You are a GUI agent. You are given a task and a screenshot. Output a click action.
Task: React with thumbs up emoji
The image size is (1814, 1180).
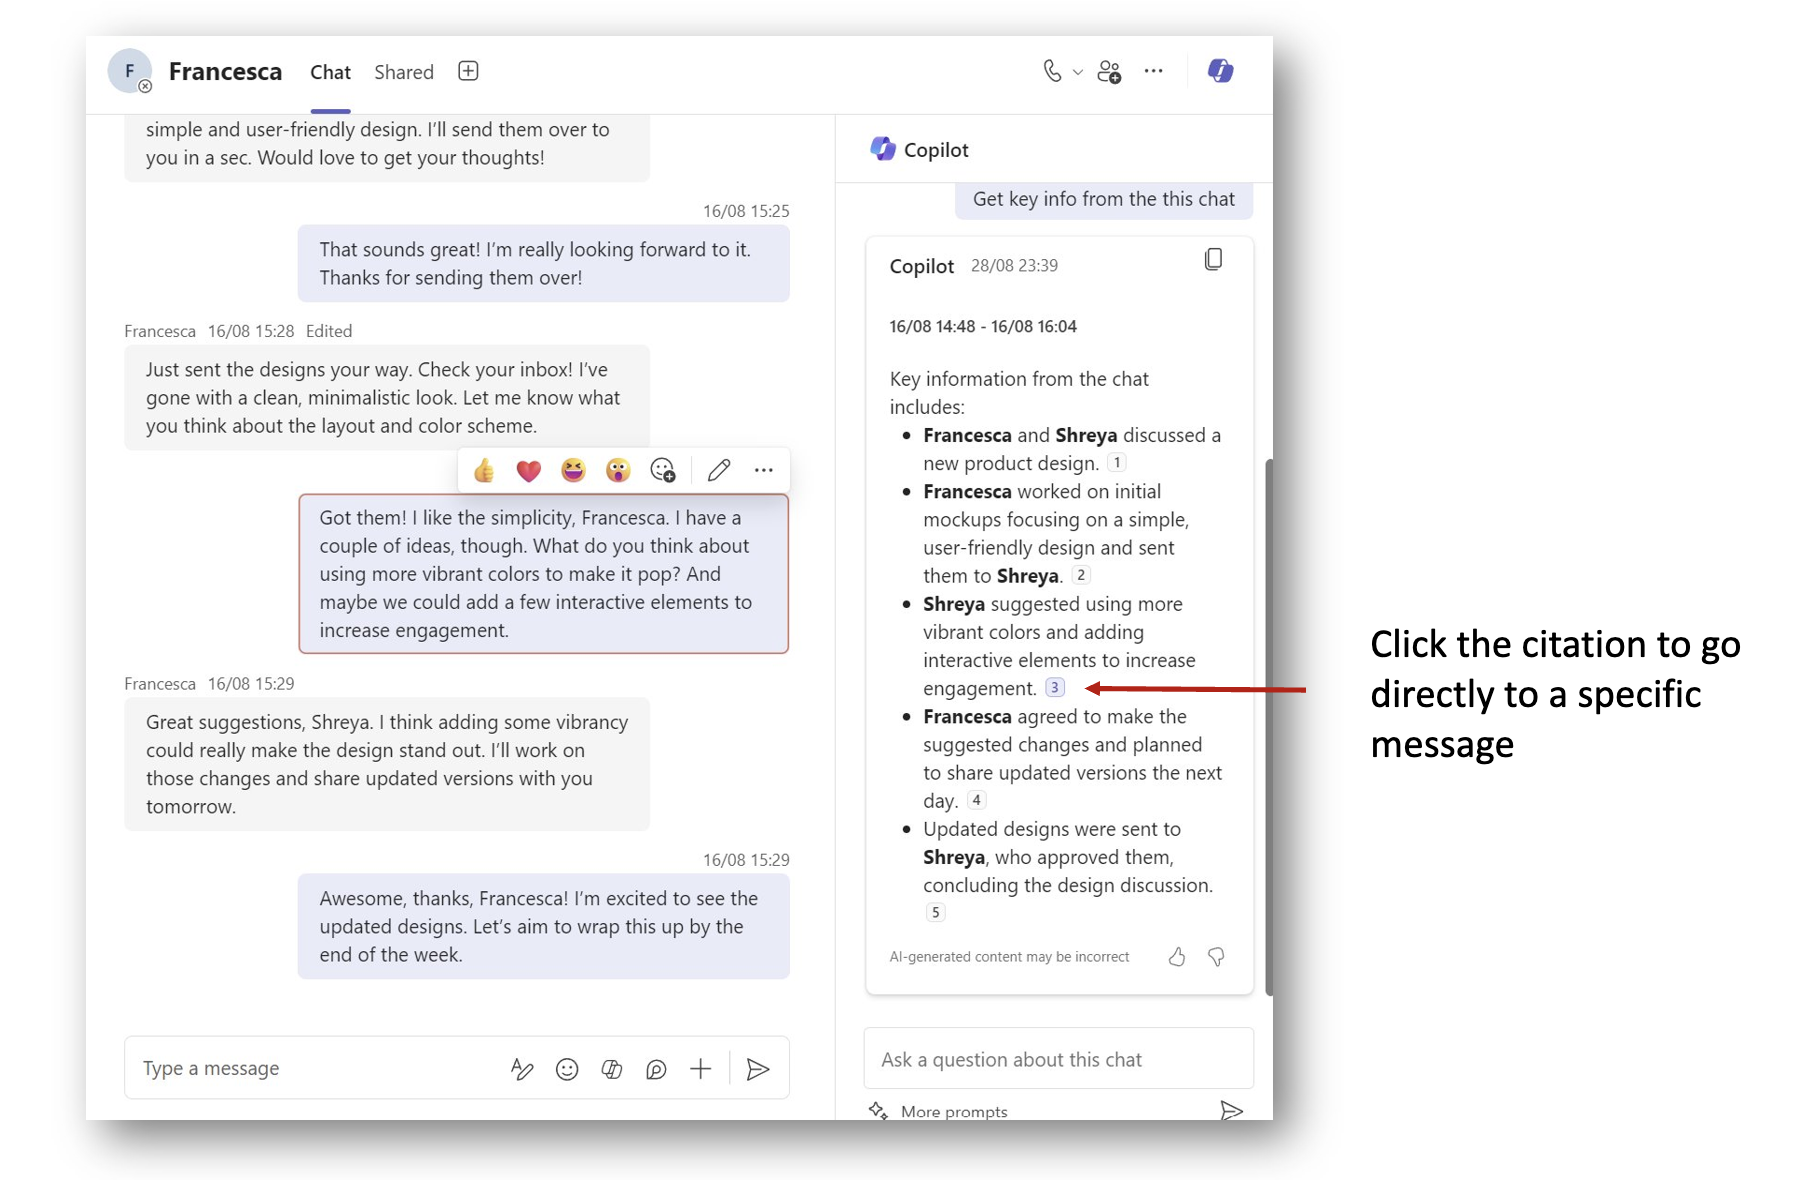[484, 470]
